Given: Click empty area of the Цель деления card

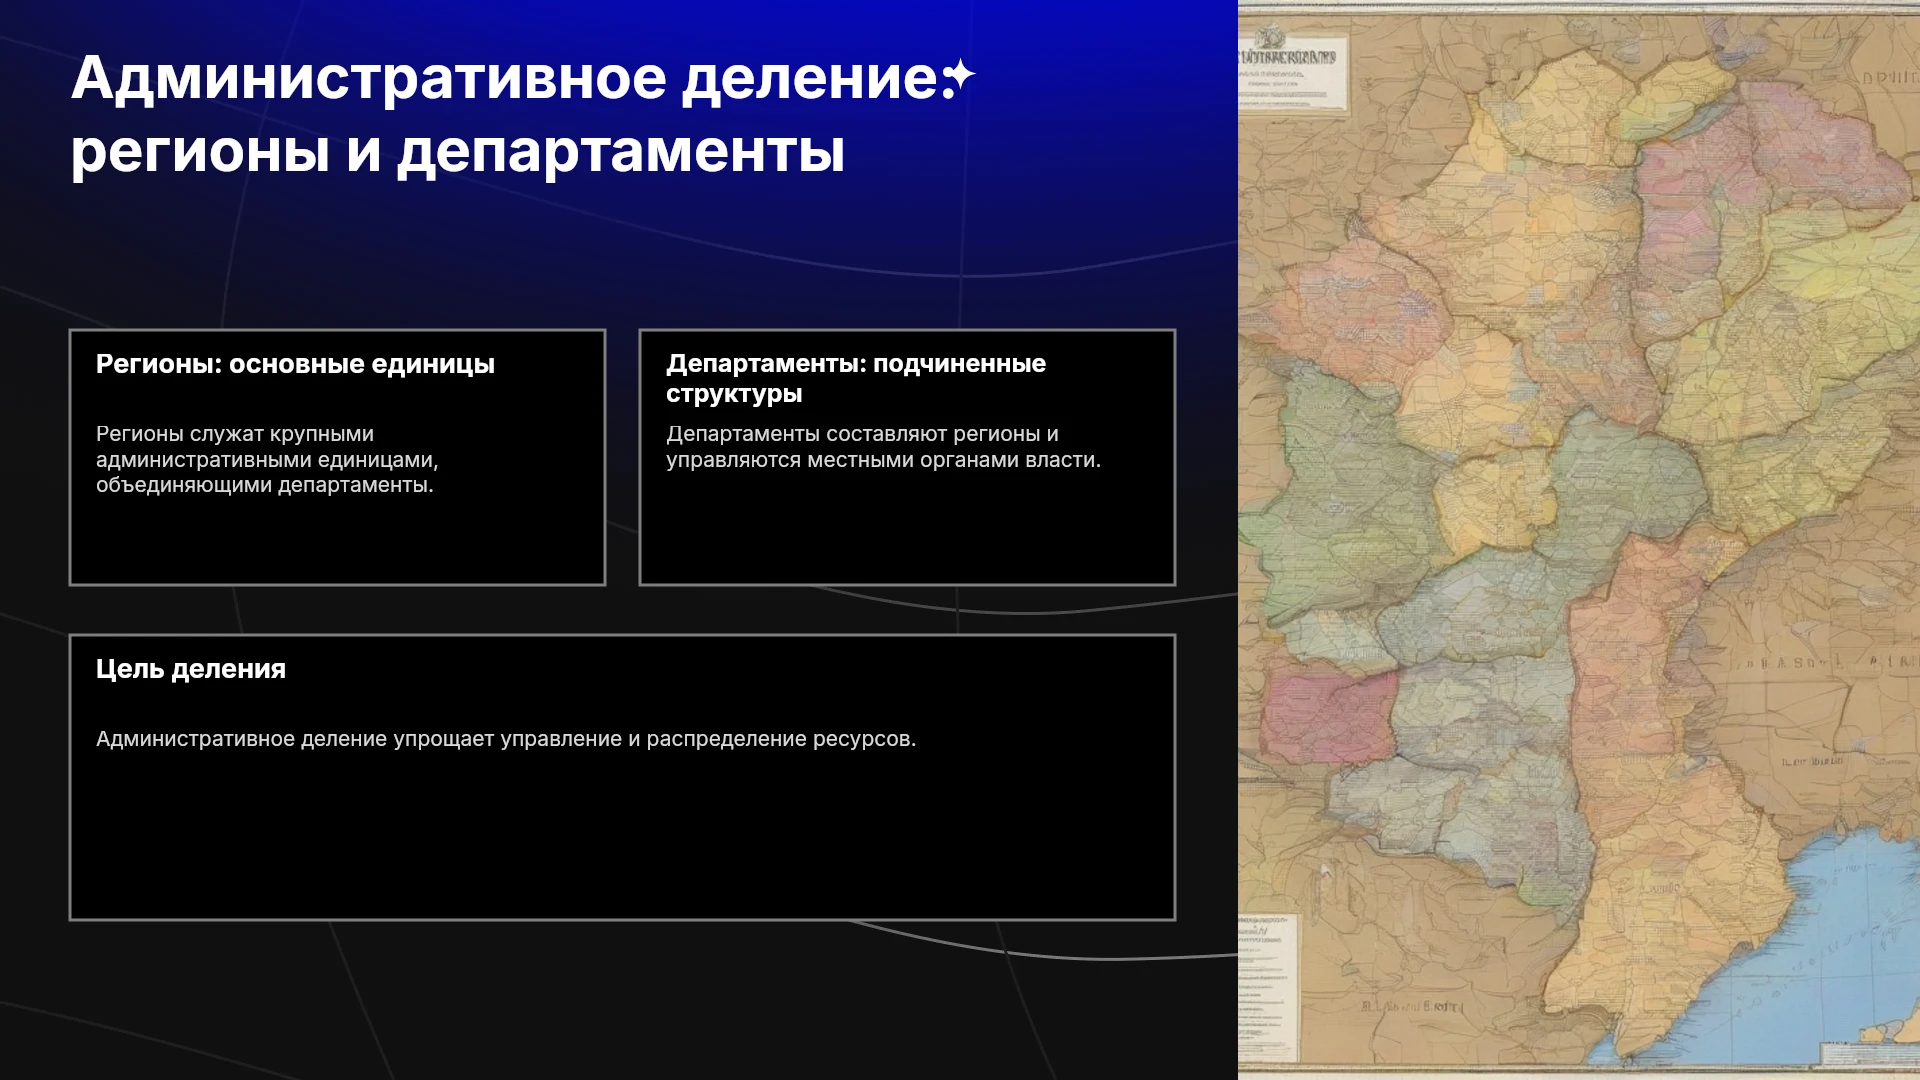Looking at the screenshot, I should (622, 840).
